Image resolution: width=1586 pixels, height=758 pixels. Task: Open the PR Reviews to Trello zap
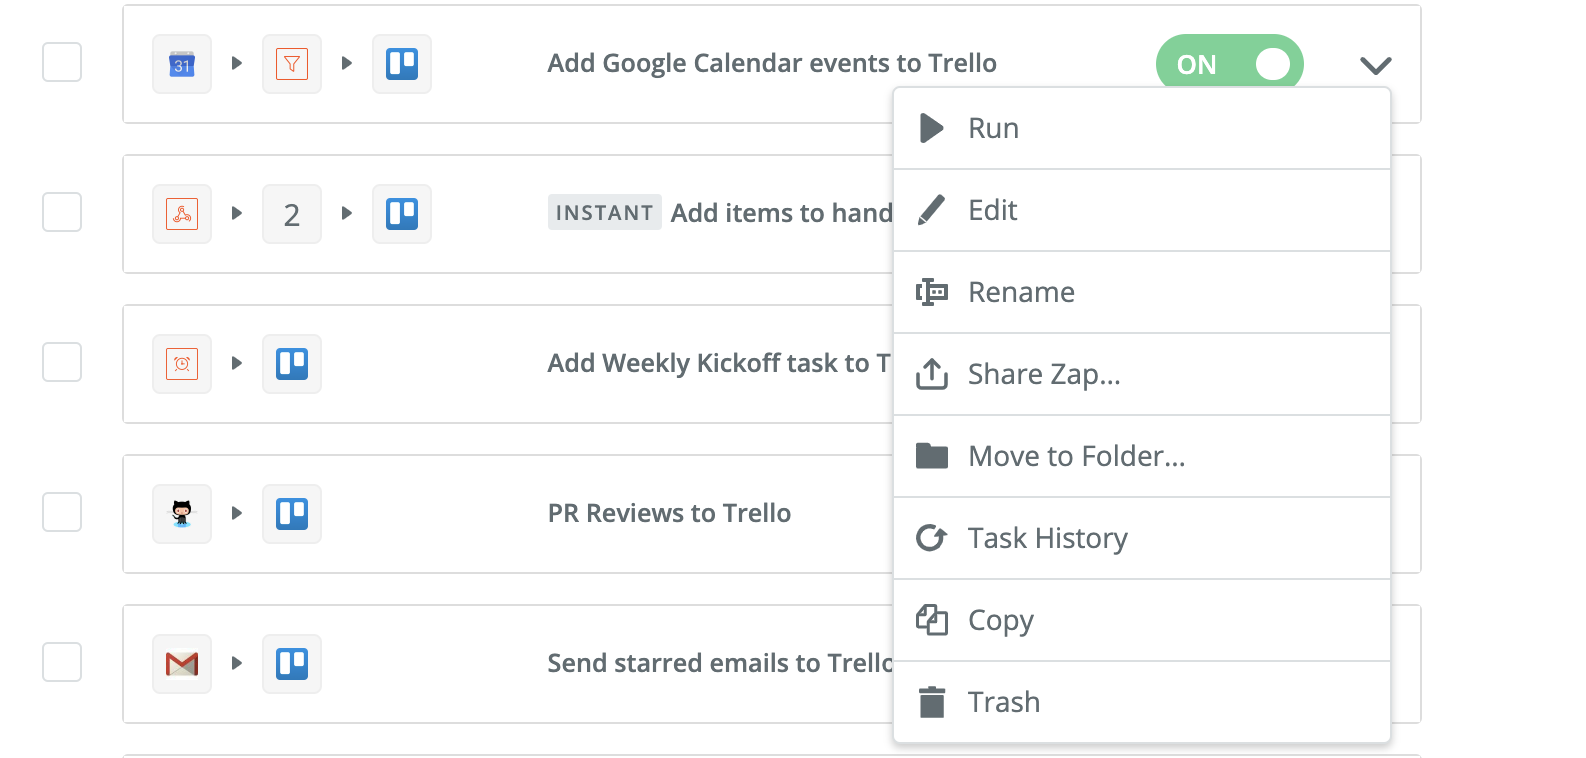click(x=669, y=513)
